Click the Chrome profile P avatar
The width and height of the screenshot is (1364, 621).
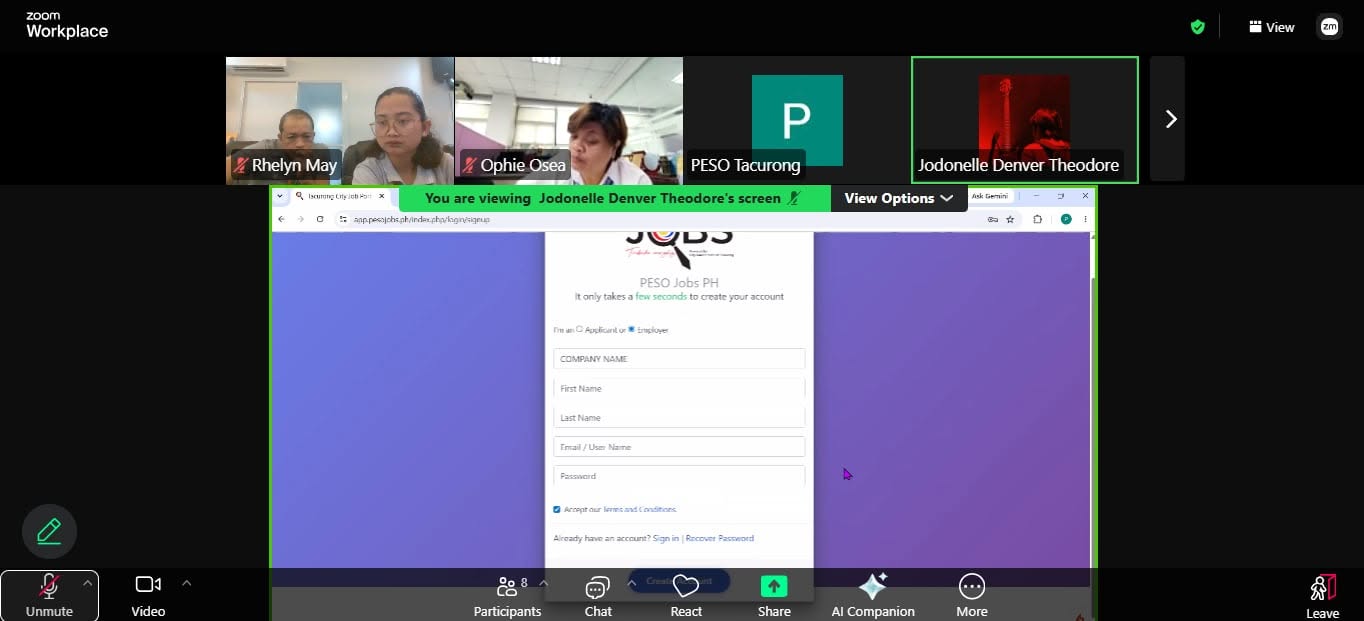(1066, 219)
